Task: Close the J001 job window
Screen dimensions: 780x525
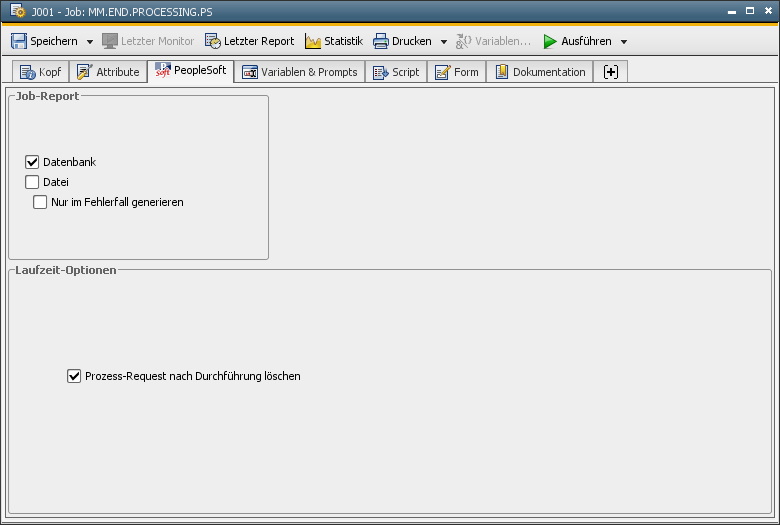Action: [768, 10]
